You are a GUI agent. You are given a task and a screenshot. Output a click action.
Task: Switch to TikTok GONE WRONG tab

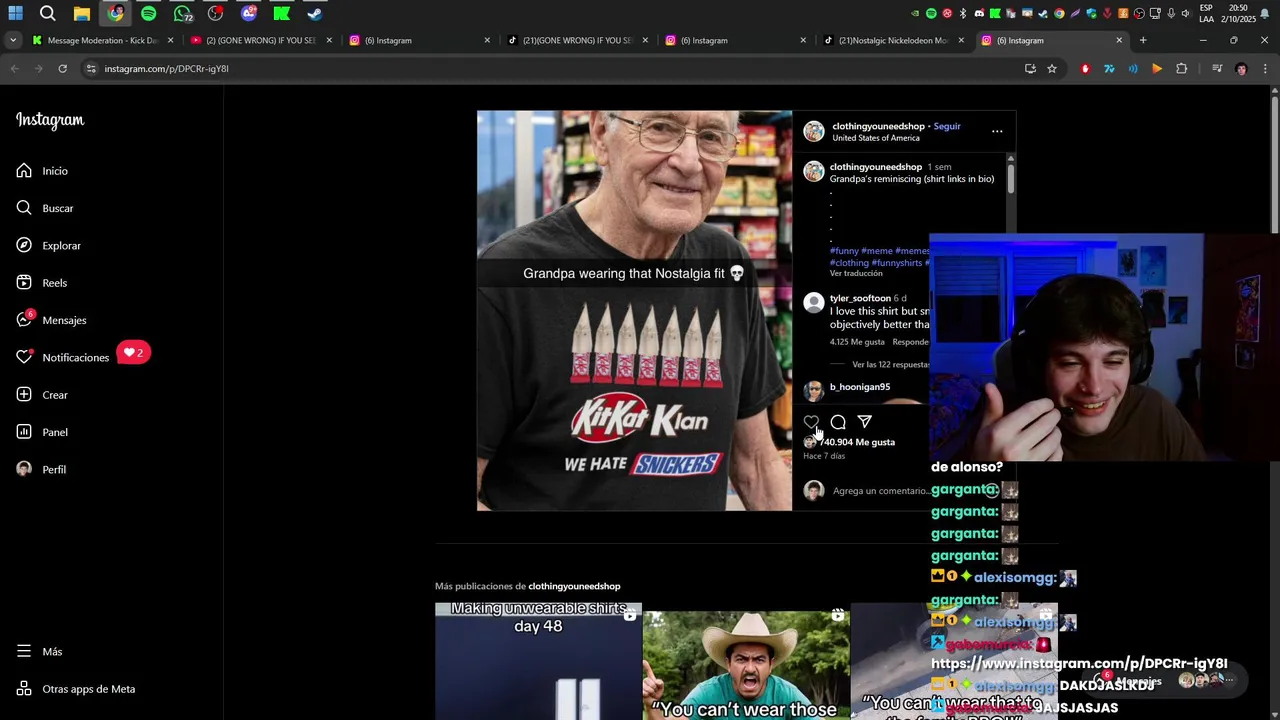pyautogui.click(x=576, y=41)
